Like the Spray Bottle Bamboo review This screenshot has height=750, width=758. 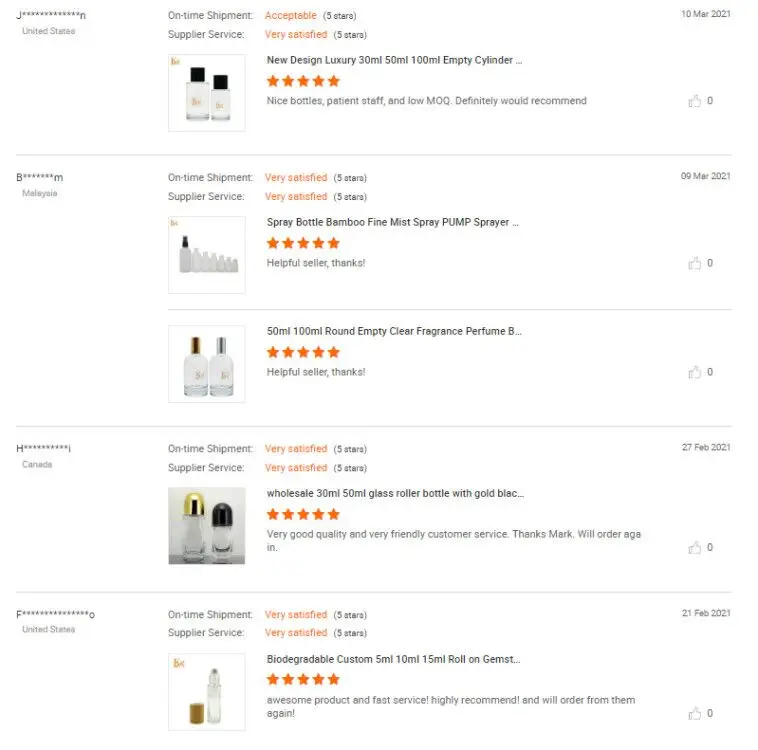click(695, 263)
